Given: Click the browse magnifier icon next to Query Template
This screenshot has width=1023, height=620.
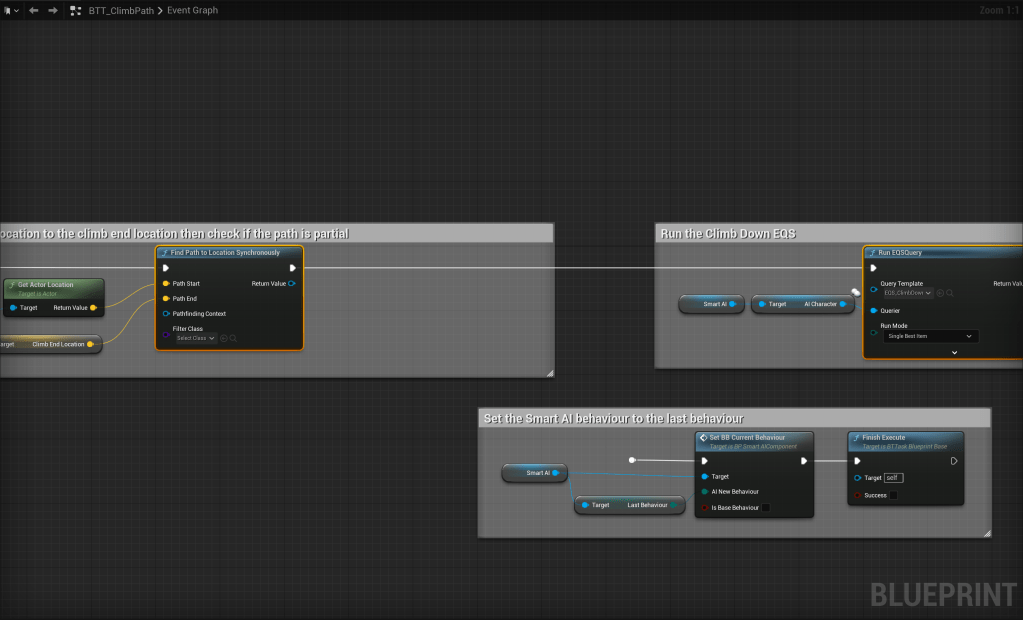Looking at the screenshot, I should coord(949,293).
